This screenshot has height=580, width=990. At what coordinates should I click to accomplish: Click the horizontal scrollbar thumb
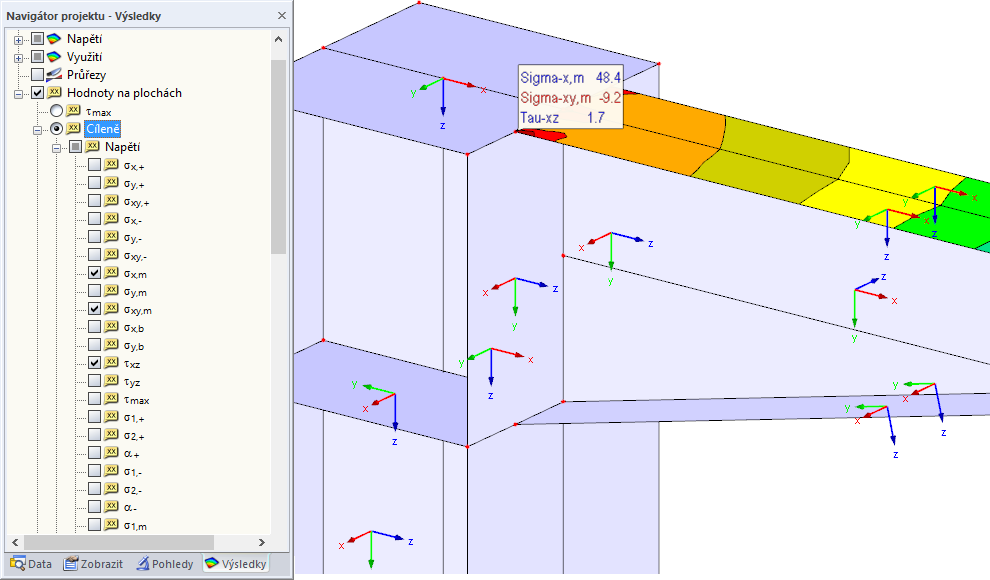tap(119, 542)
